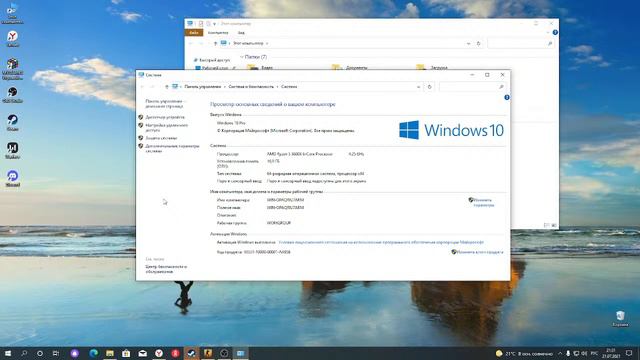Screen dimensions: 640x360
Task: Open Explorer quick access toolbar dropdown
Action: [x=215, y=24]
